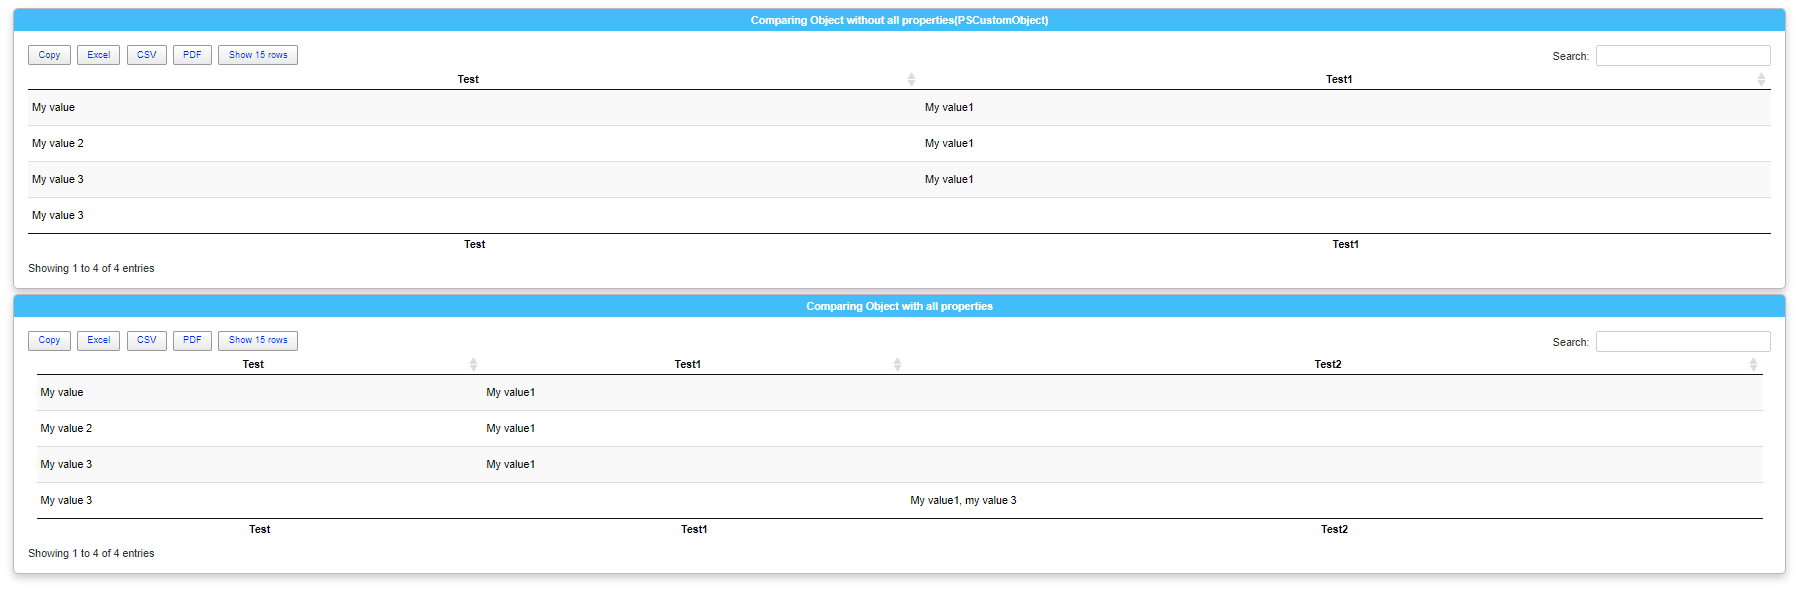
Task: Select the 'My value 2' row in the first table
Action: 58,143
